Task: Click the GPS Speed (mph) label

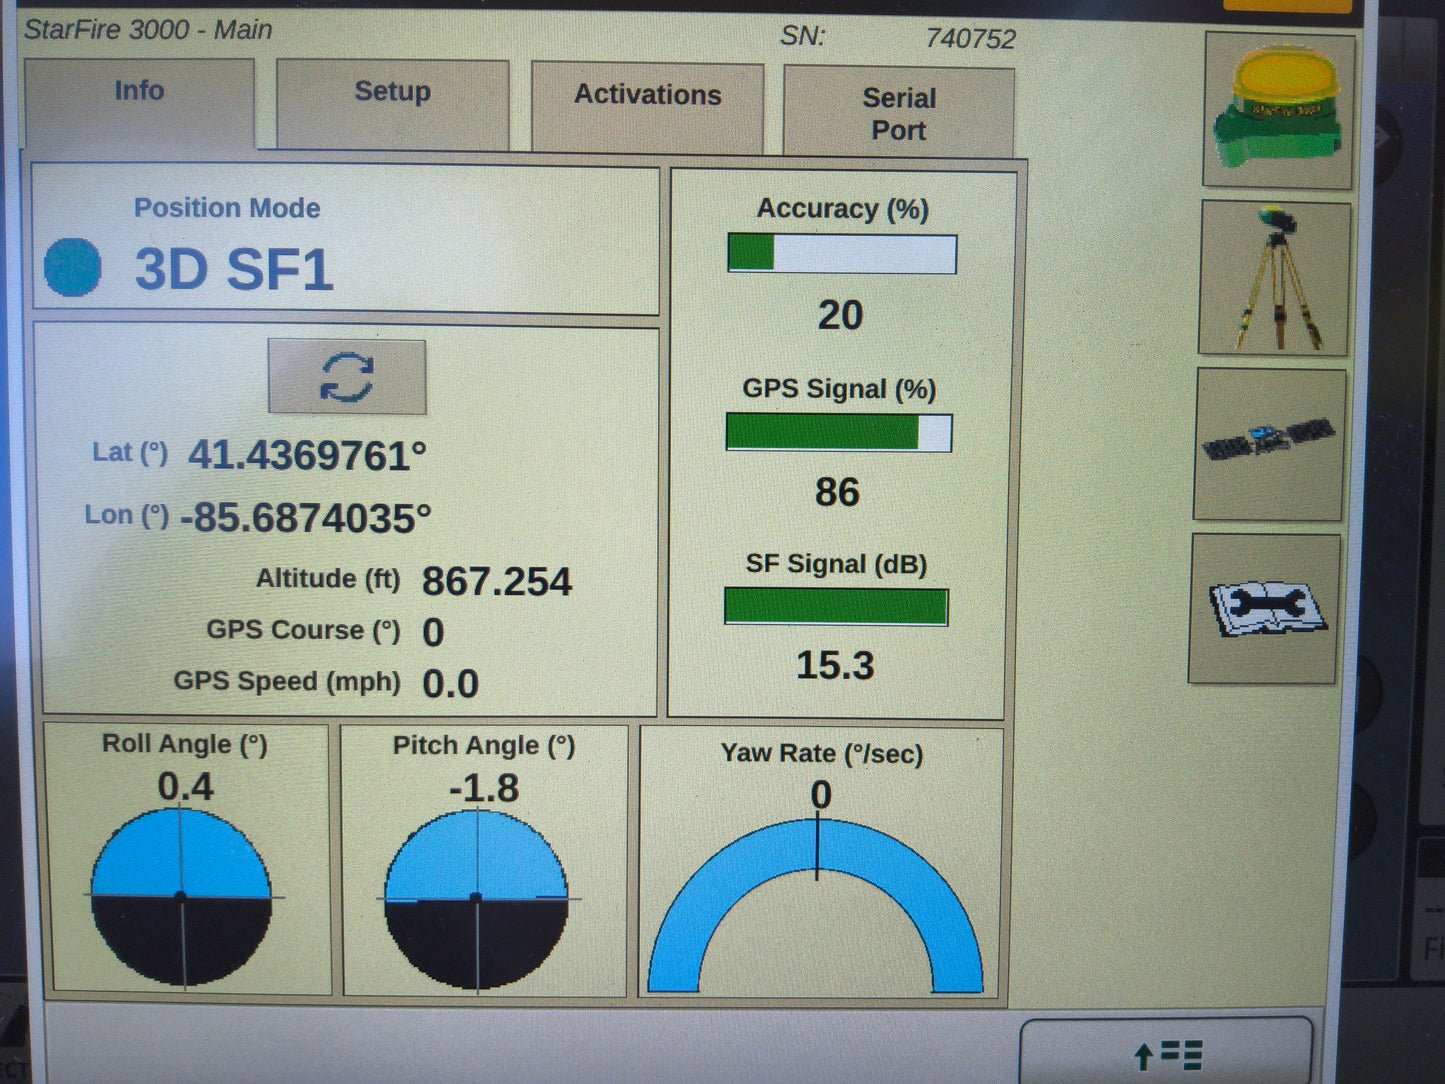Action: coord(287,681)
